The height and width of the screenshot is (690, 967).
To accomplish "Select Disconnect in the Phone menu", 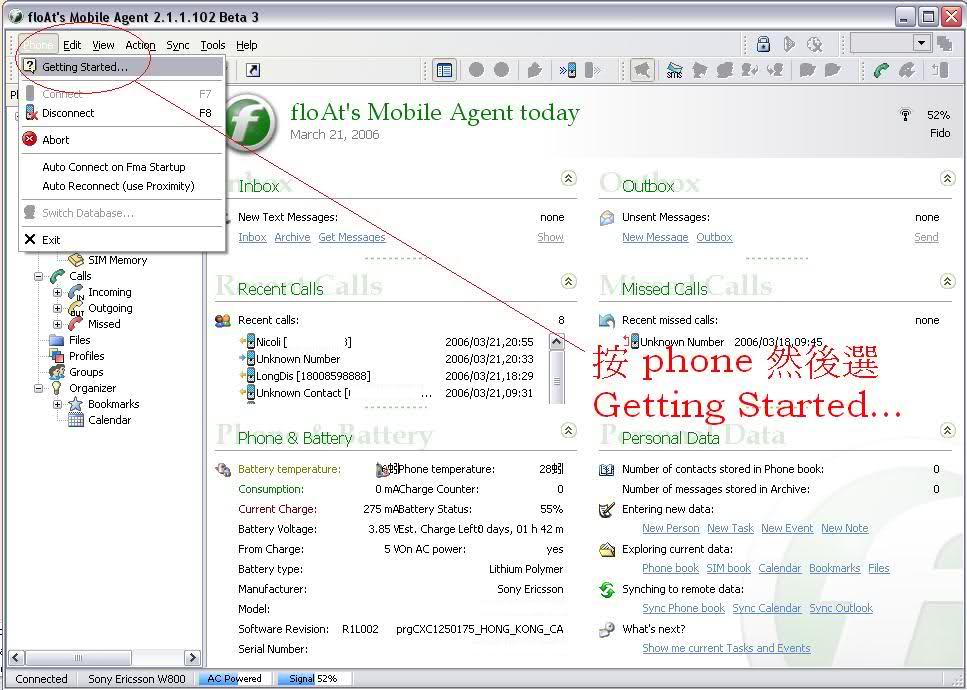I will click(x=121, y=113).
